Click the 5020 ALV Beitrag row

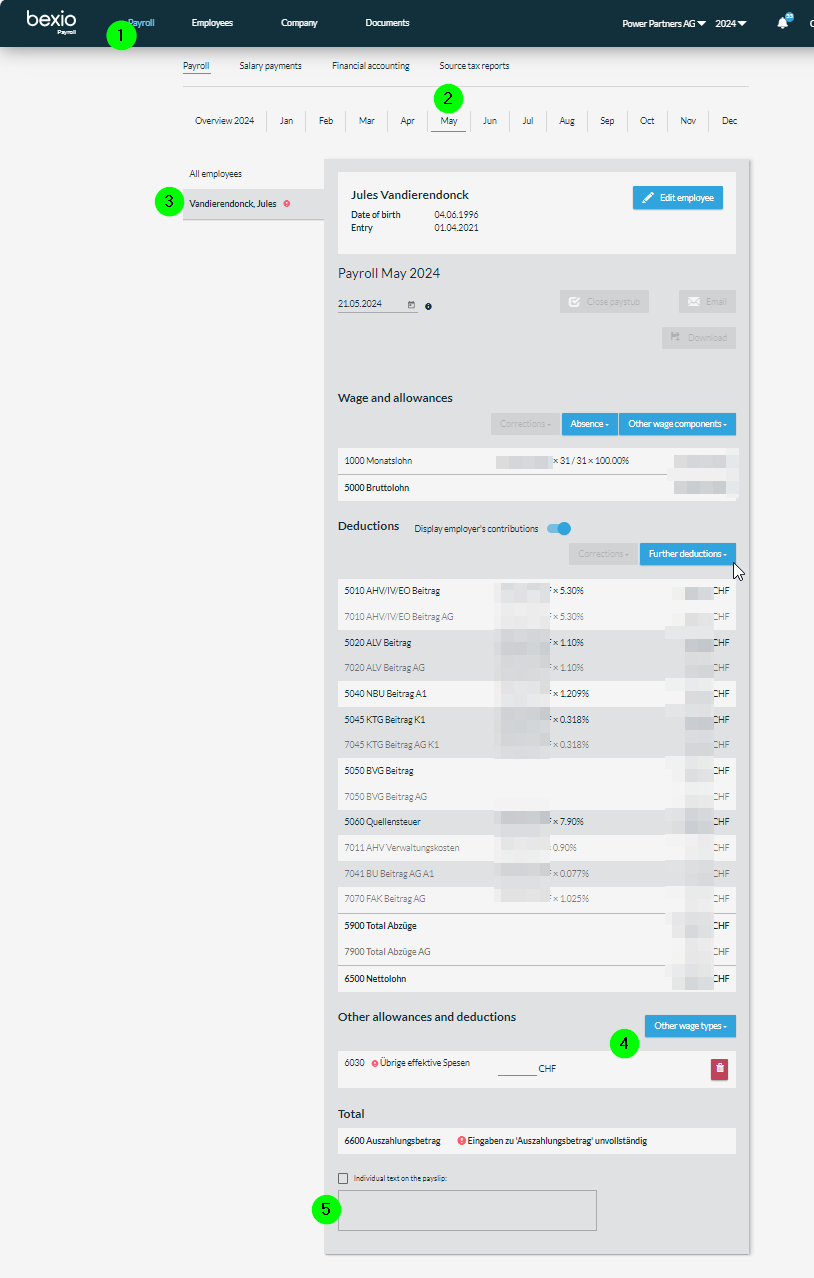pos(537,643)
